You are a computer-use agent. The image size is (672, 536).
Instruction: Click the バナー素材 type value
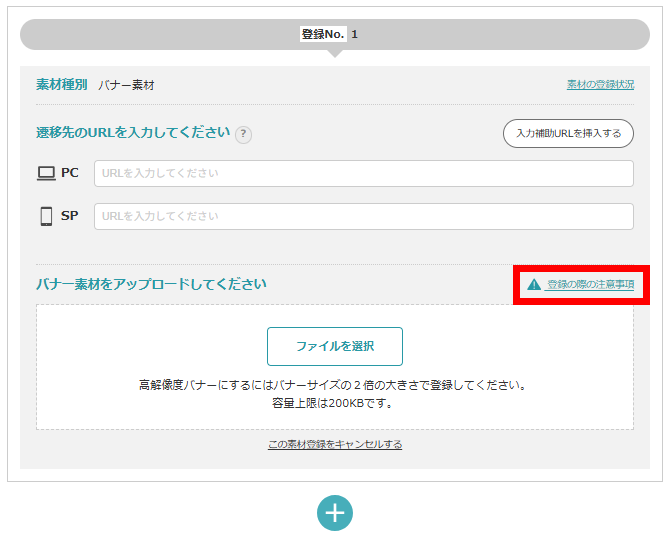[126, 85]
